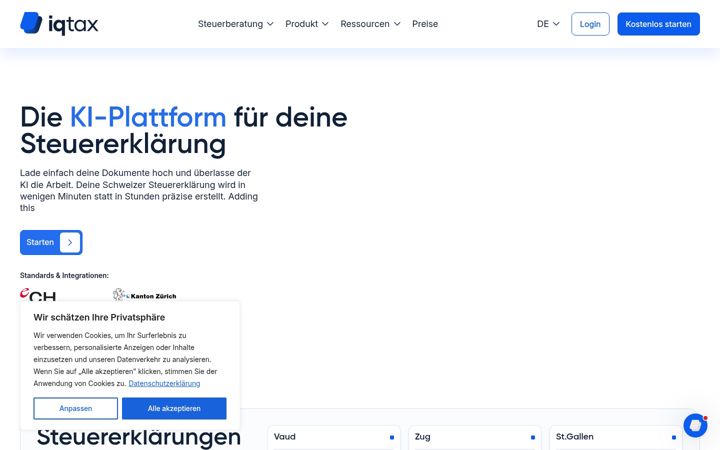Click the blue dot on the Vaud card
Image resolution: width=720 pixels, height=450 pixels.
pos(392,437)
